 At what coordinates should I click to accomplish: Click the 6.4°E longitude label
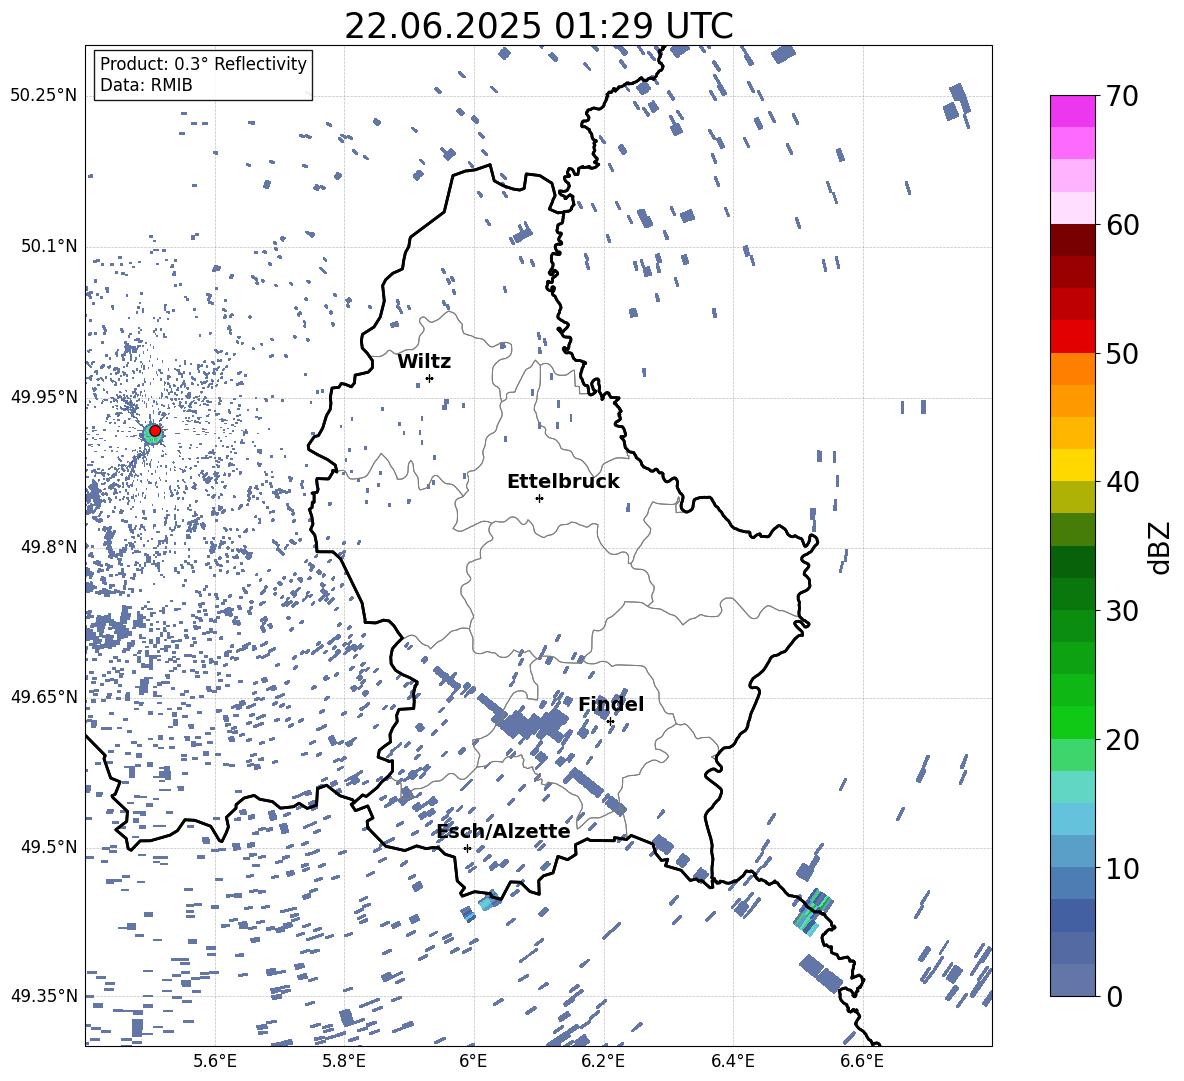732,1061
